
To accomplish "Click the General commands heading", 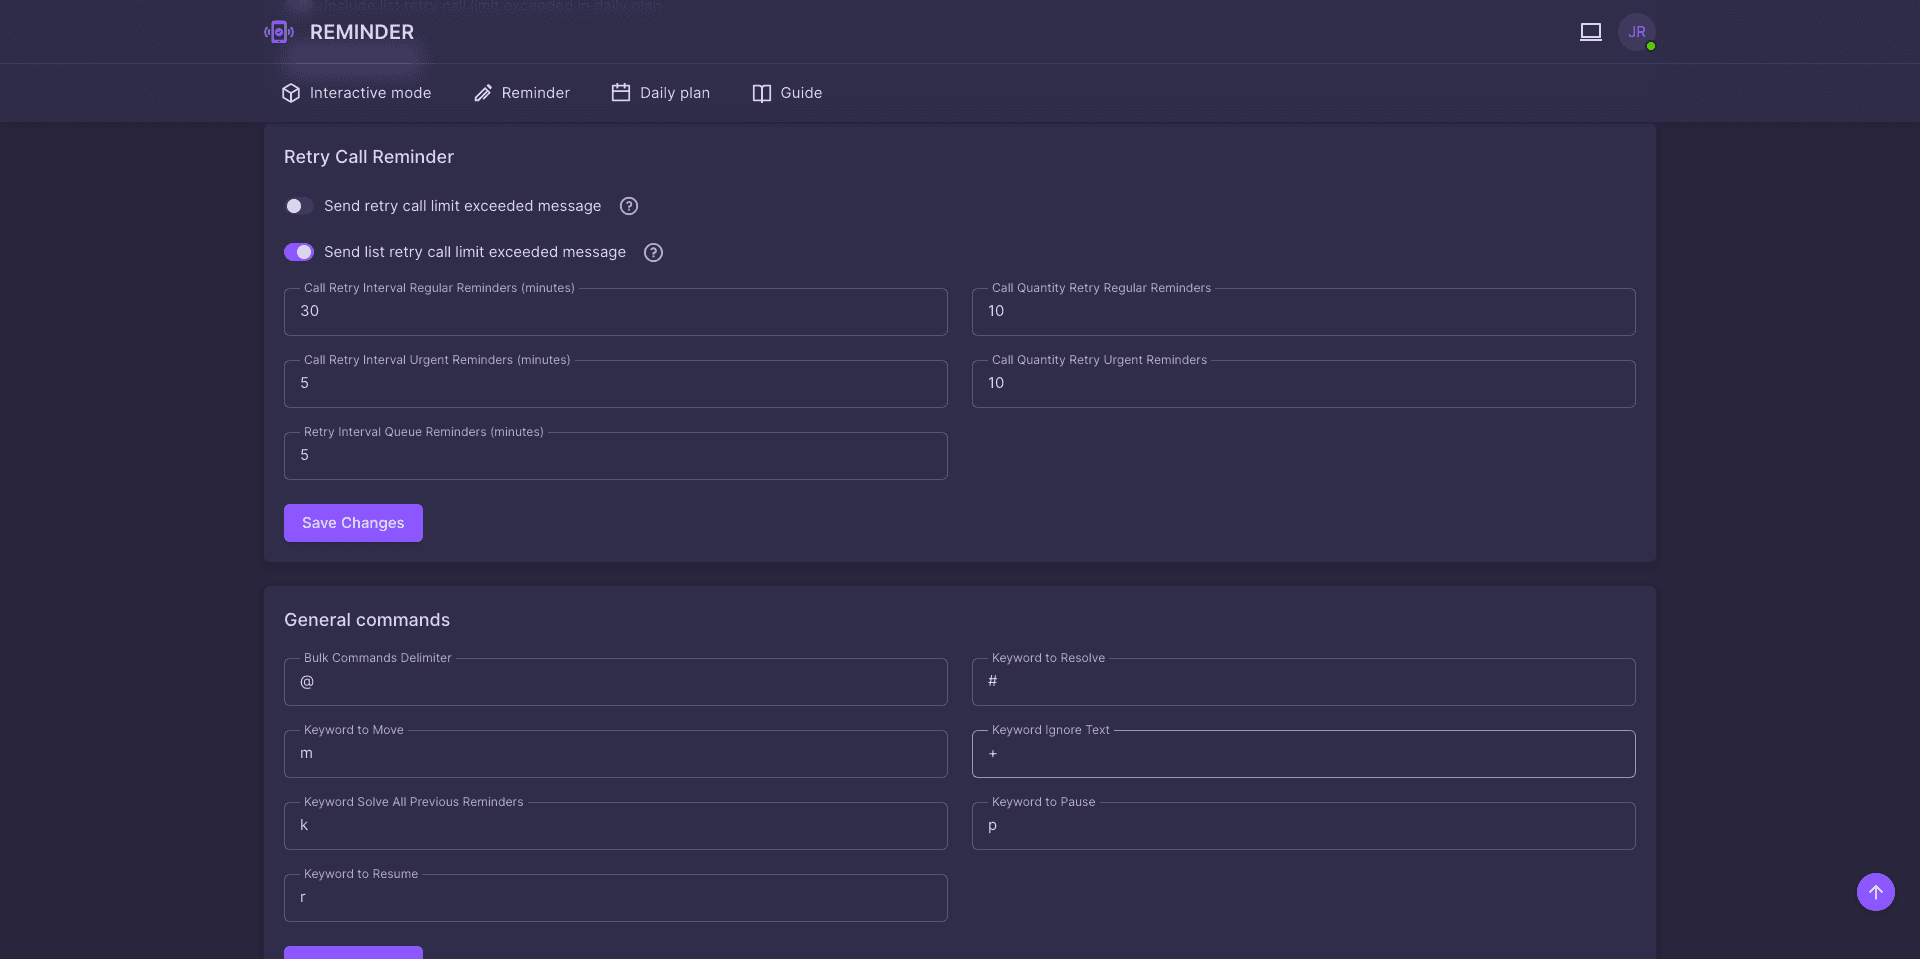I will coord(367,620).
